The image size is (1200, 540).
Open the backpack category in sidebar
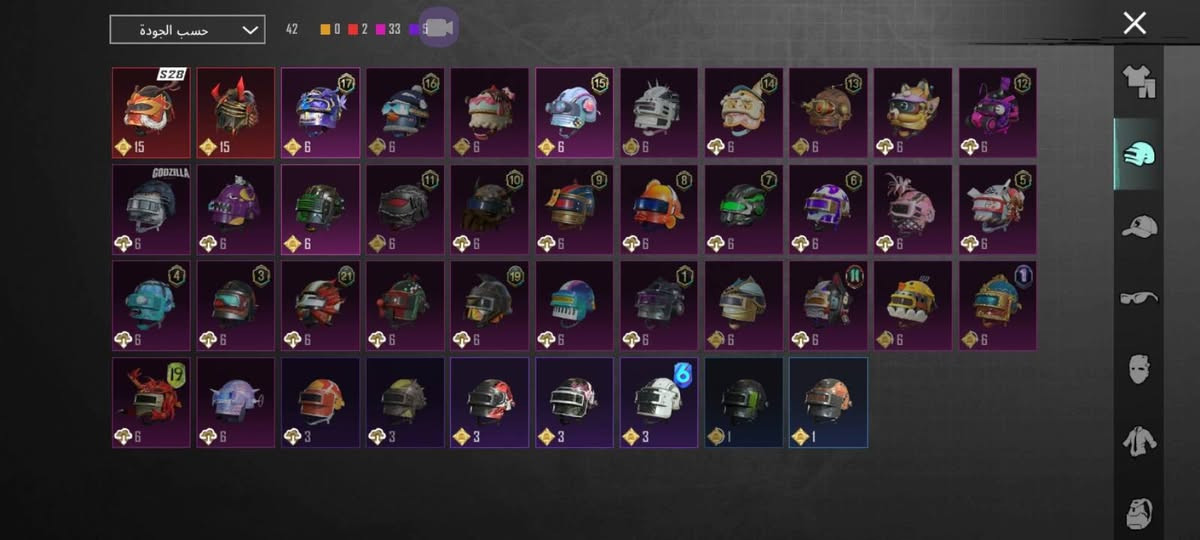click(1139, 512)
